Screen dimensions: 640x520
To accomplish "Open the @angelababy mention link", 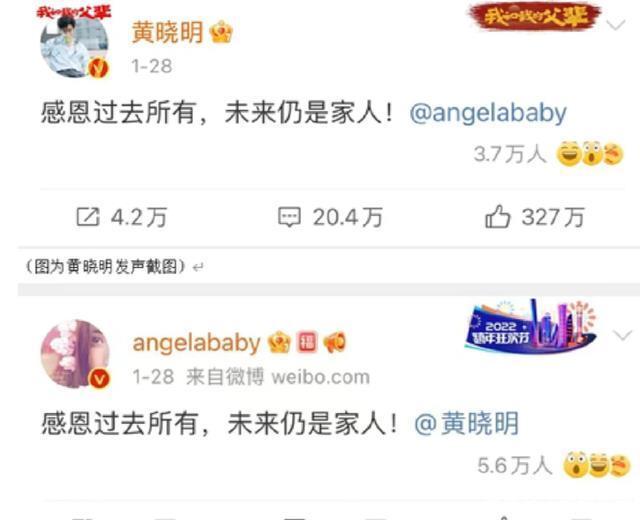I will point(488,113).
